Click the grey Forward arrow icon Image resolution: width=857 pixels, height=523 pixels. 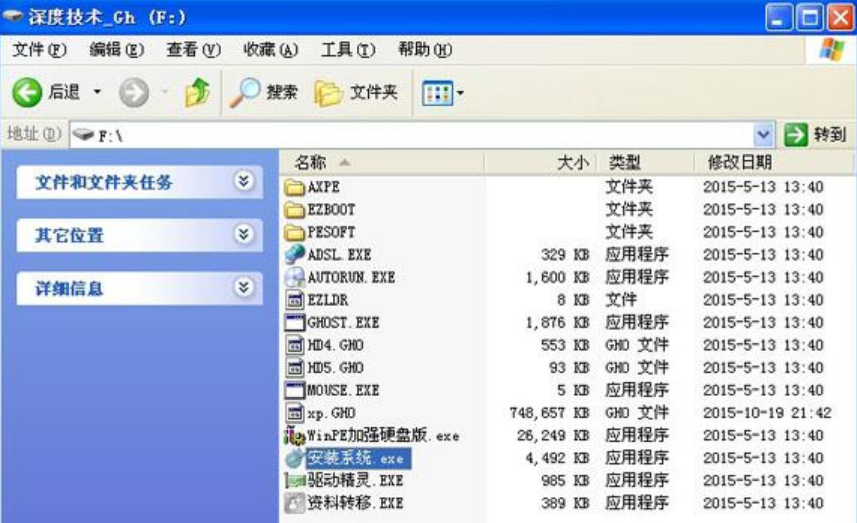tap(134, 92)
